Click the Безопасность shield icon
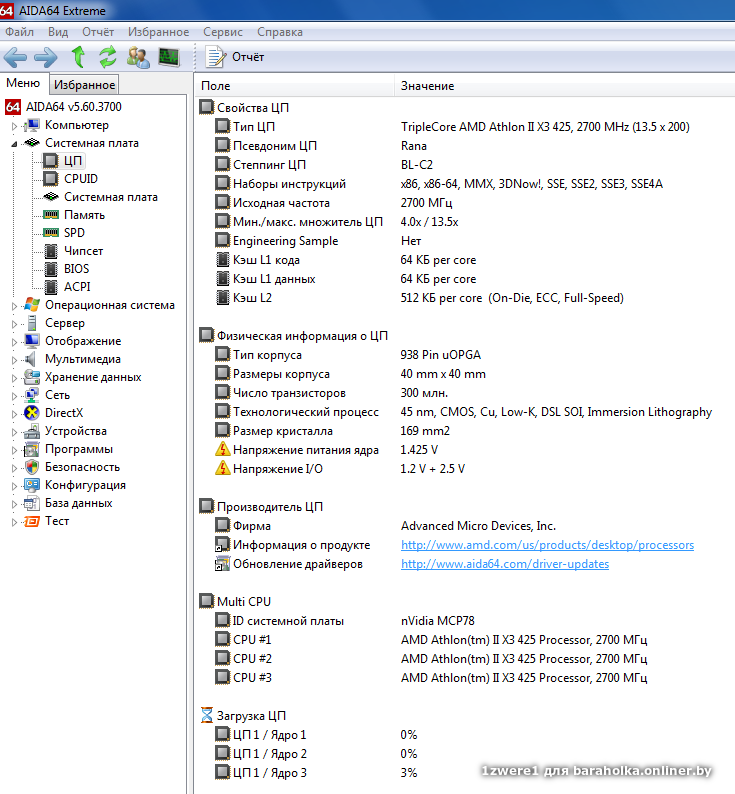 coord(32,467)
